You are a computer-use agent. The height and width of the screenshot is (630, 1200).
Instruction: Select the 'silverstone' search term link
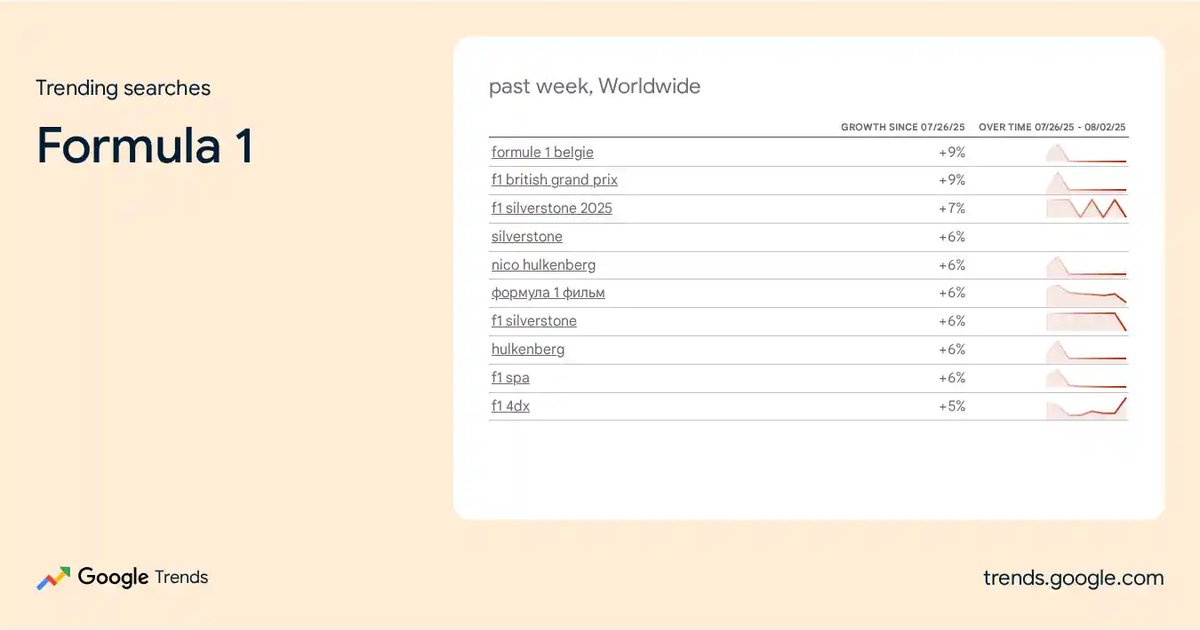point(527,237)
